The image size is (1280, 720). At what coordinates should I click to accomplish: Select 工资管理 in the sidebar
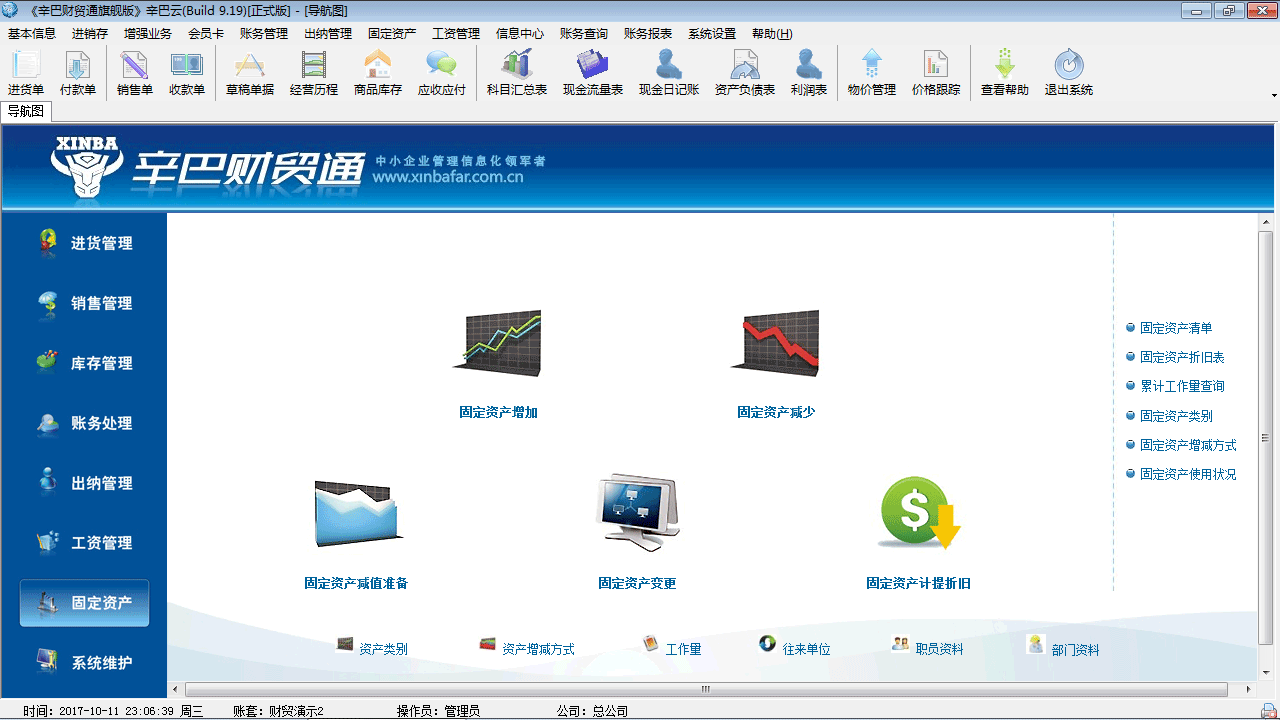point(84,543)
